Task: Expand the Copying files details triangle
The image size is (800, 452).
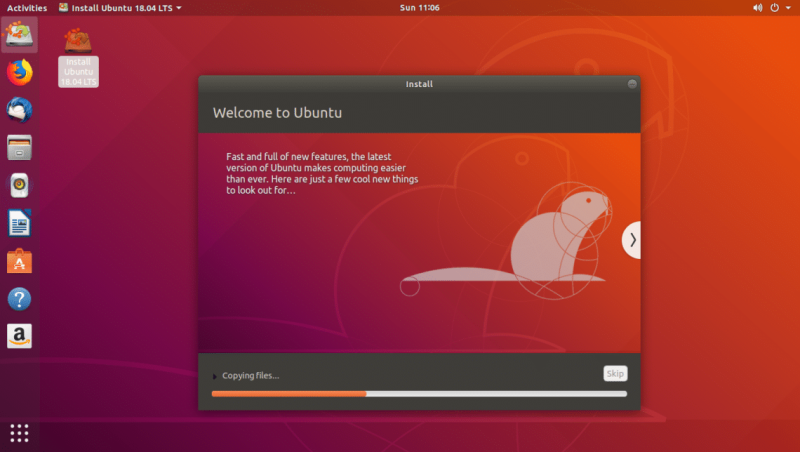Action: [x=215, y=376]
